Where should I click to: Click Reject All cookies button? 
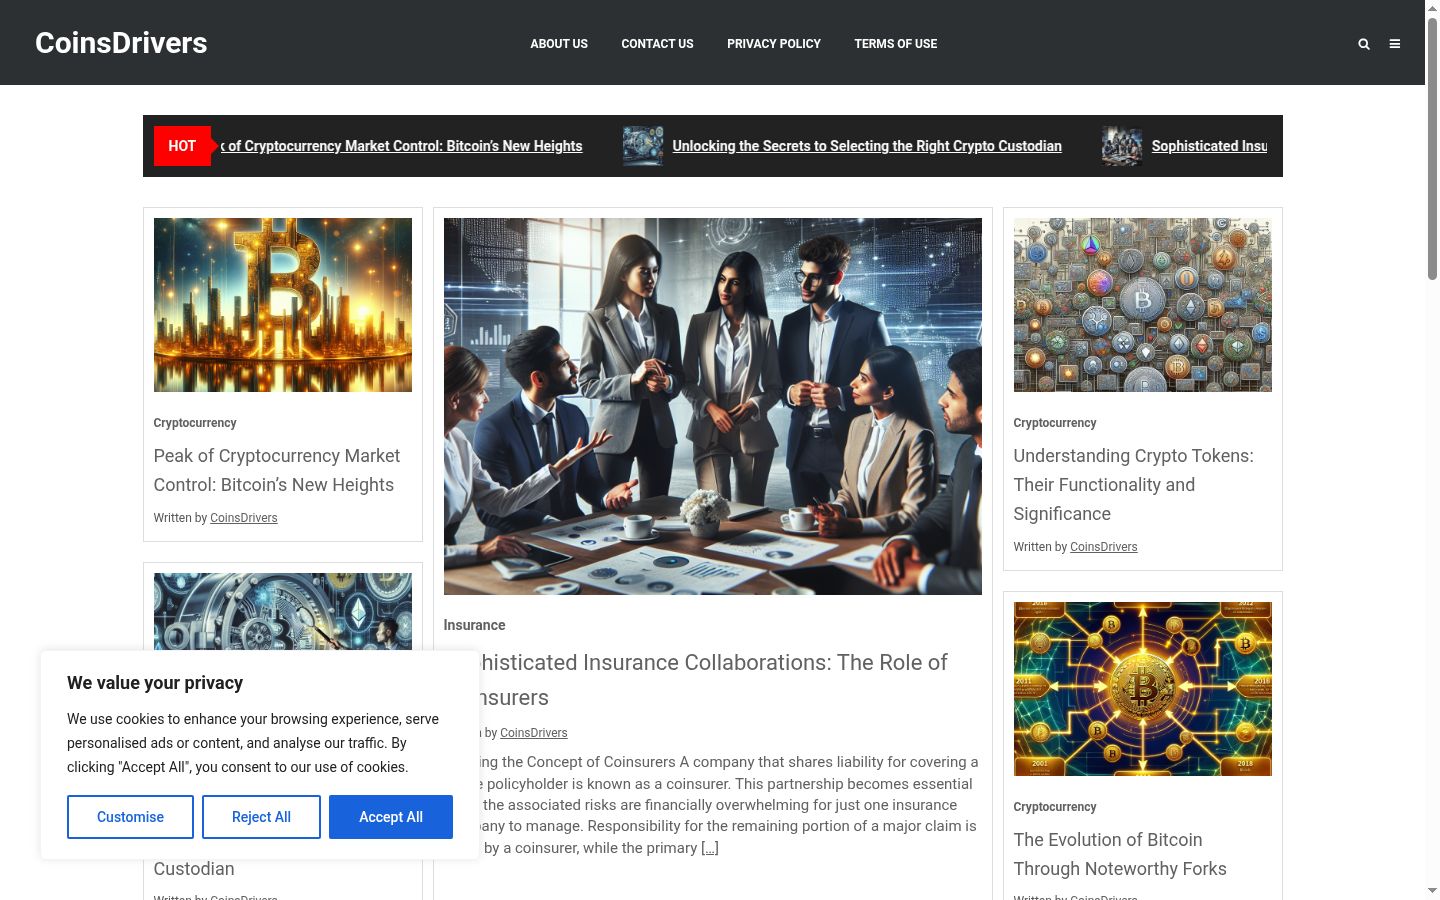pyautogui.click(x=261, y=817)
